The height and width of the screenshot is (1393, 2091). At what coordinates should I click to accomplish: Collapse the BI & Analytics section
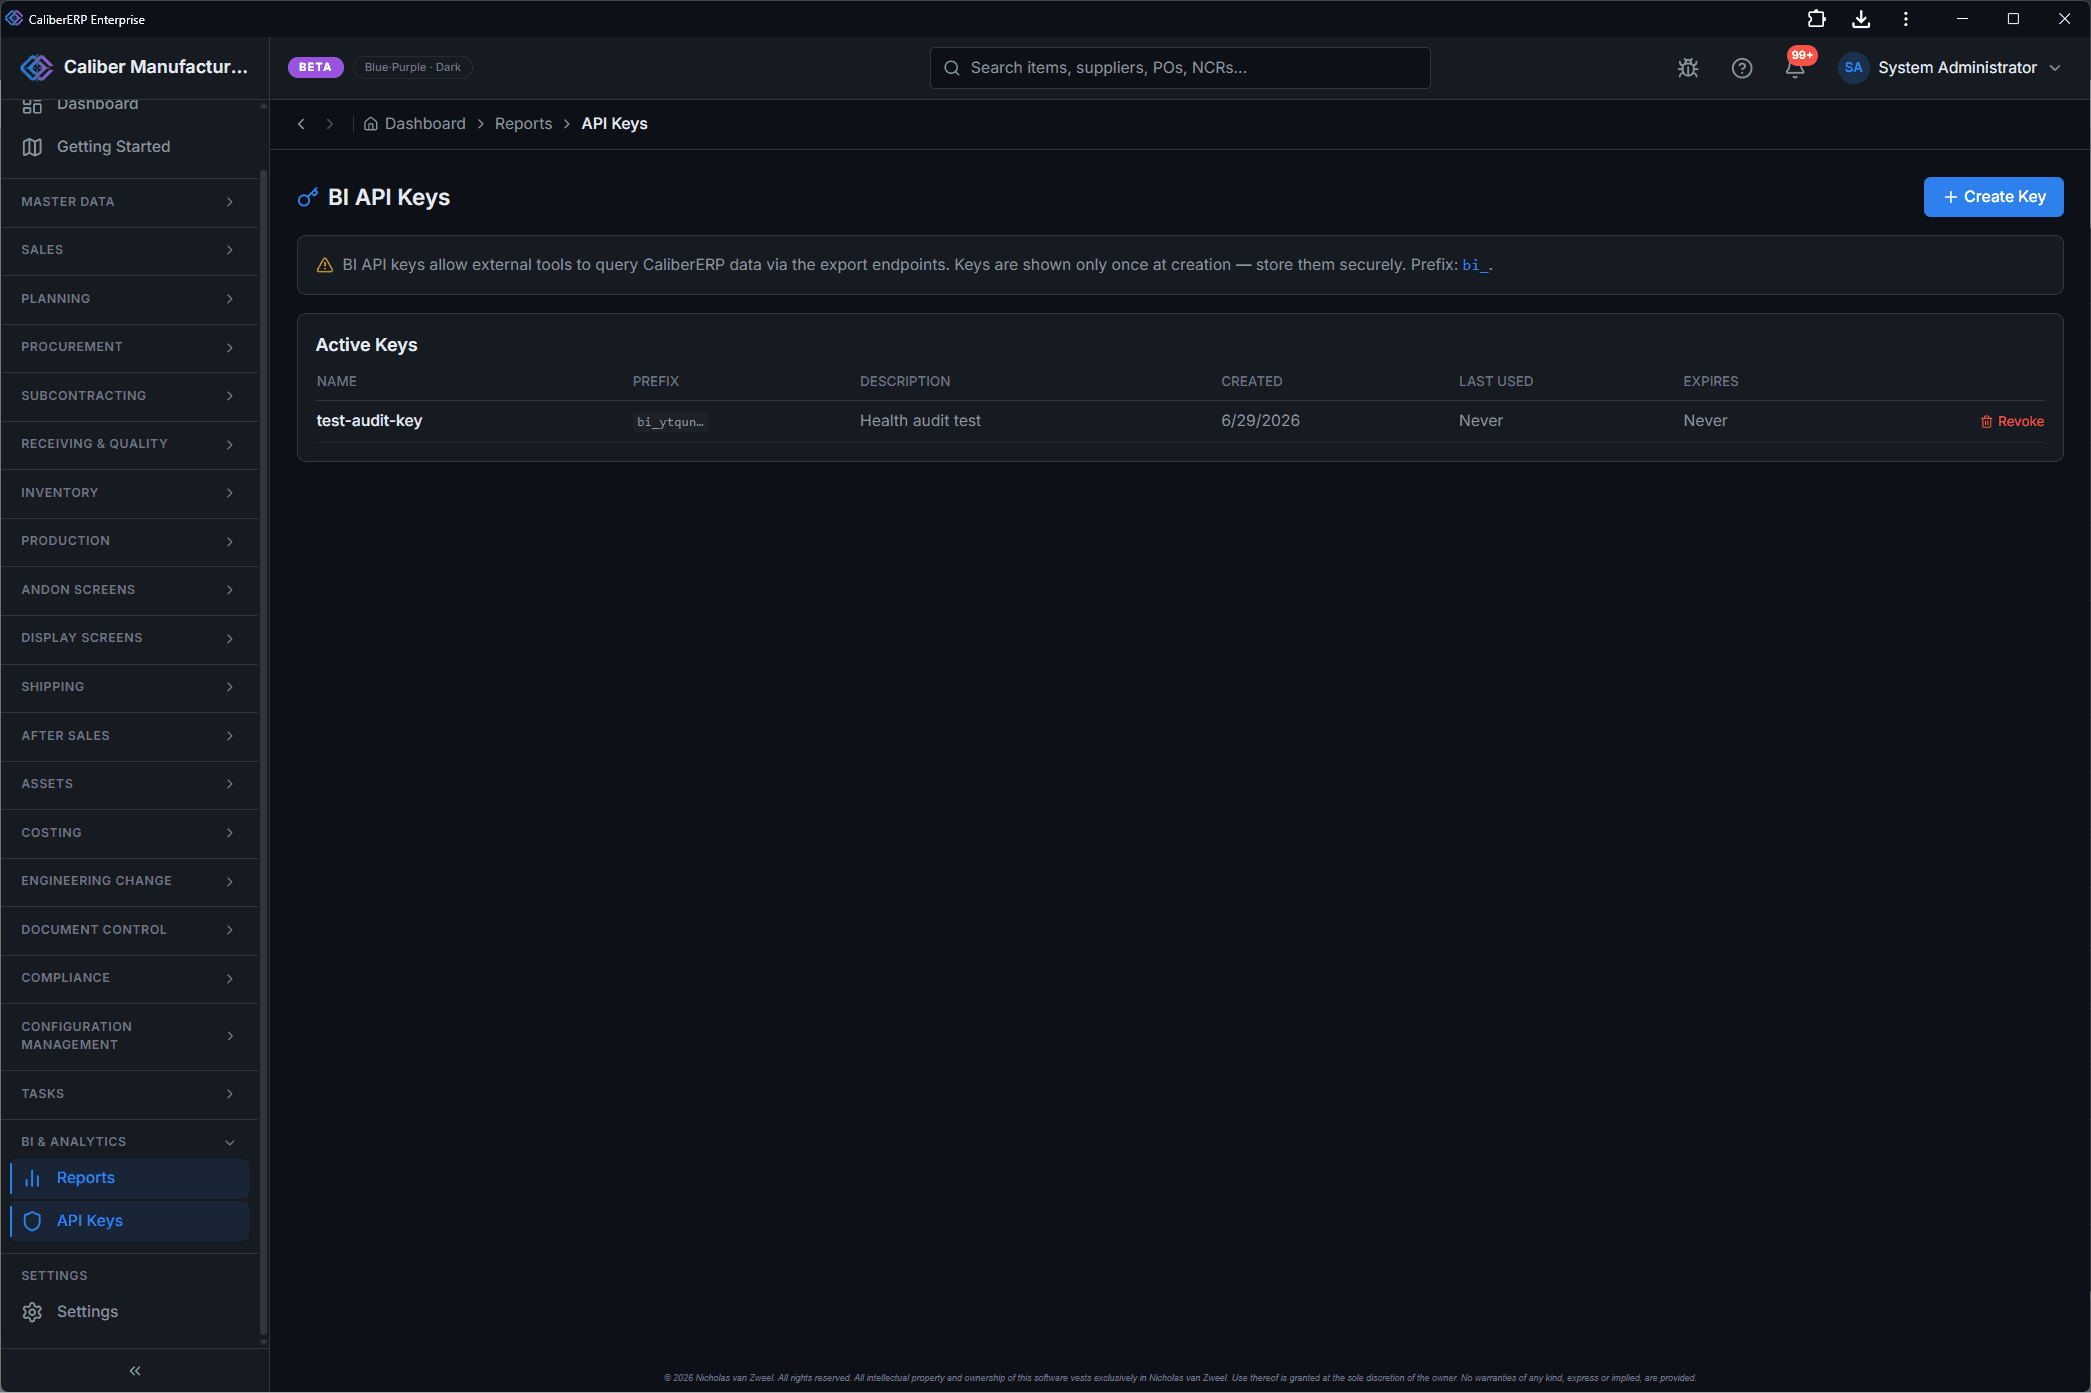[130, 1142]
